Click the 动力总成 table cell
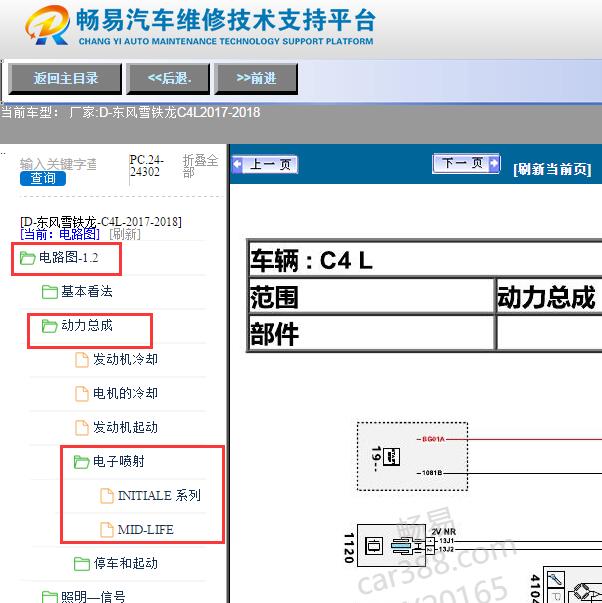The width and height of the screenshot is (602, 603). click(549, 297)
